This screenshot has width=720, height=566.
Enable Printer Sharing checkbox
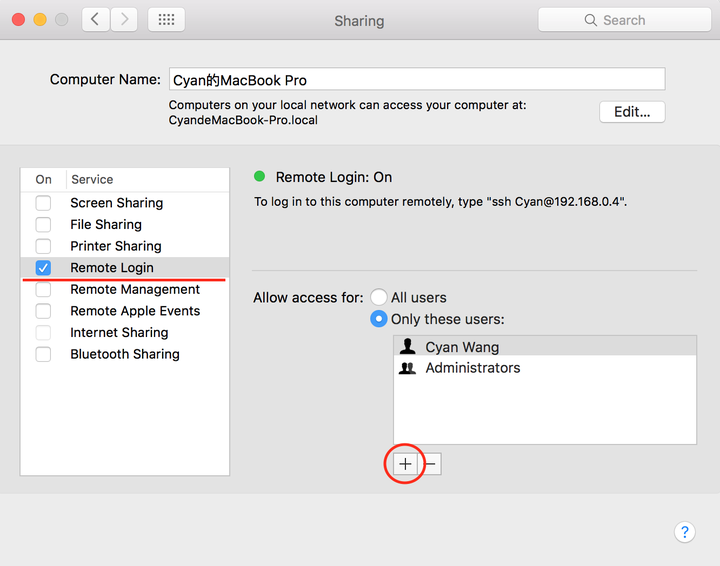click(43, 246)
